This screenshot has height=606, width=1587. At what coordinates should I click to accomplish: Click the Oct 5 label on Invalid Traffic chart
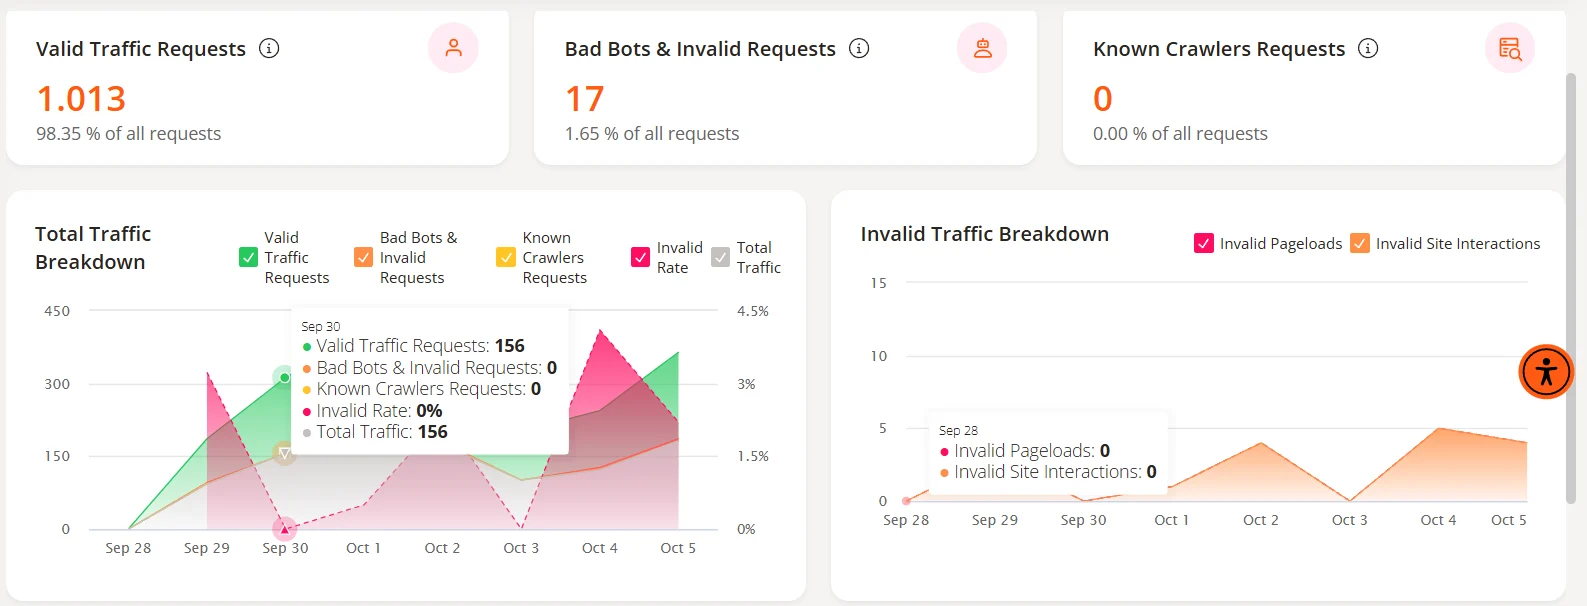[x=1509, y=520]
